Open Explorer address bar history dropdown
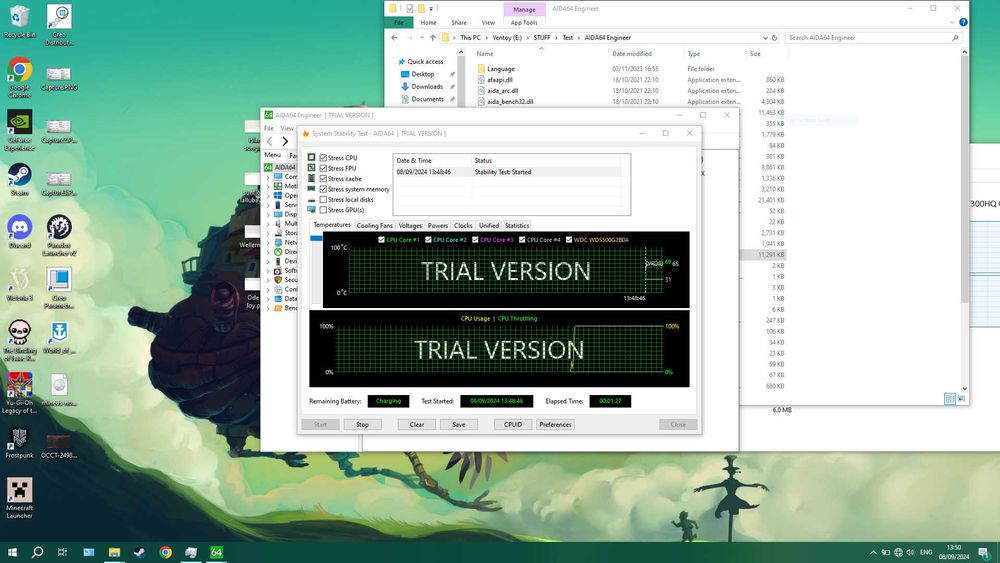This screenshot has width=1000, height=563. 765,38
